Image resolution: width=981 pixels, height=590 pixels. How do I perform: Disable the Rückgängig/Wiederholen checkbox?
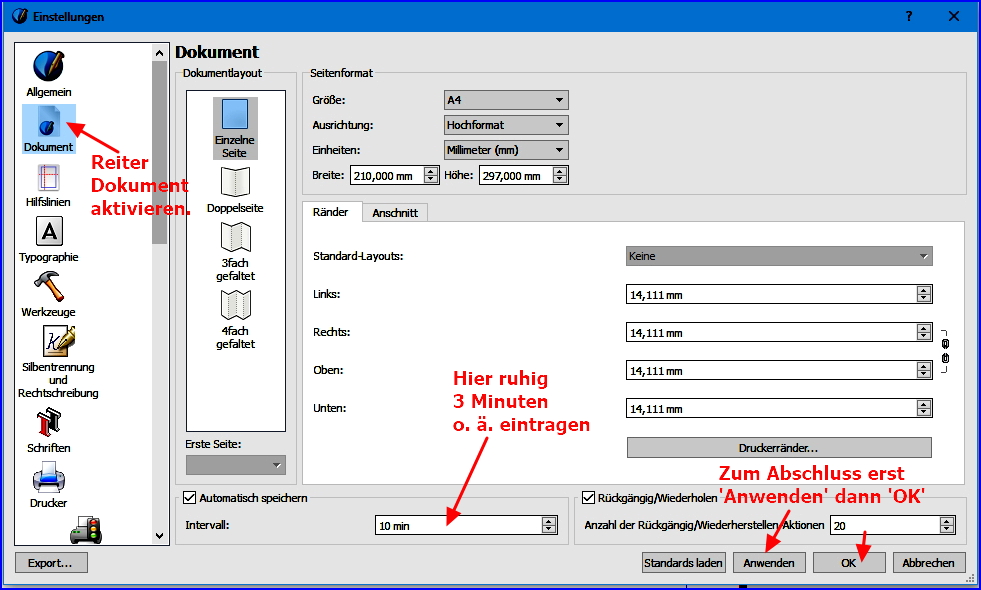pos(588,497)
